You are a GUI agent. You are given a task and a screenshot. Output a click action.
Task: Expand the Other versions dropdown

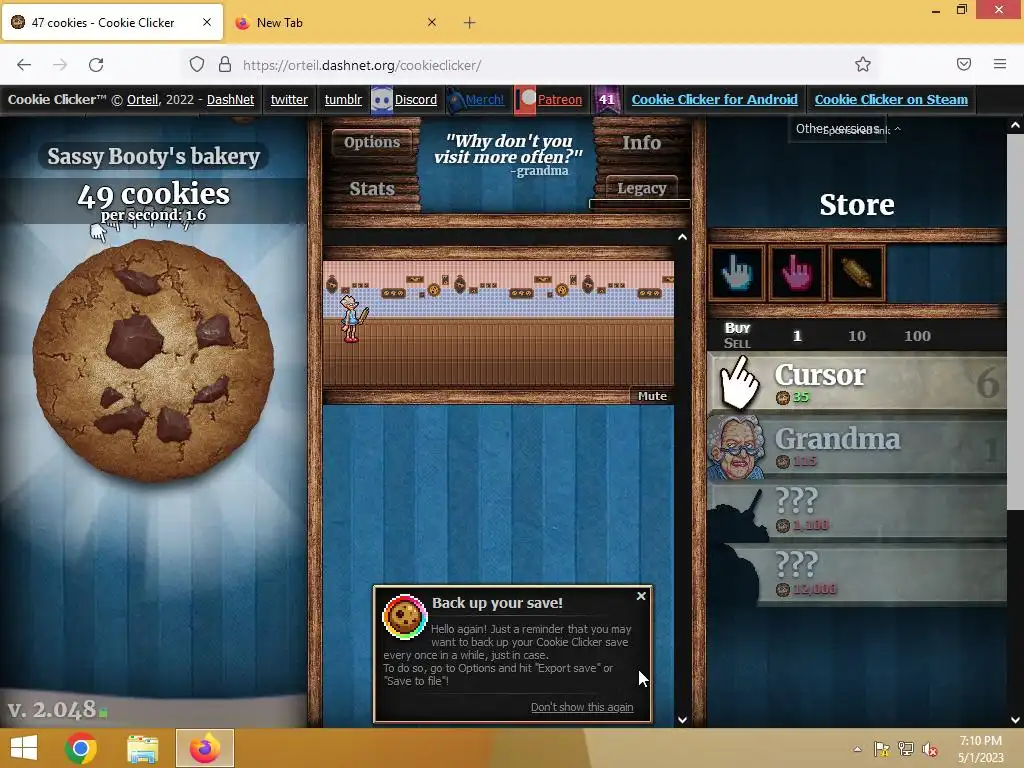(838, 129)
